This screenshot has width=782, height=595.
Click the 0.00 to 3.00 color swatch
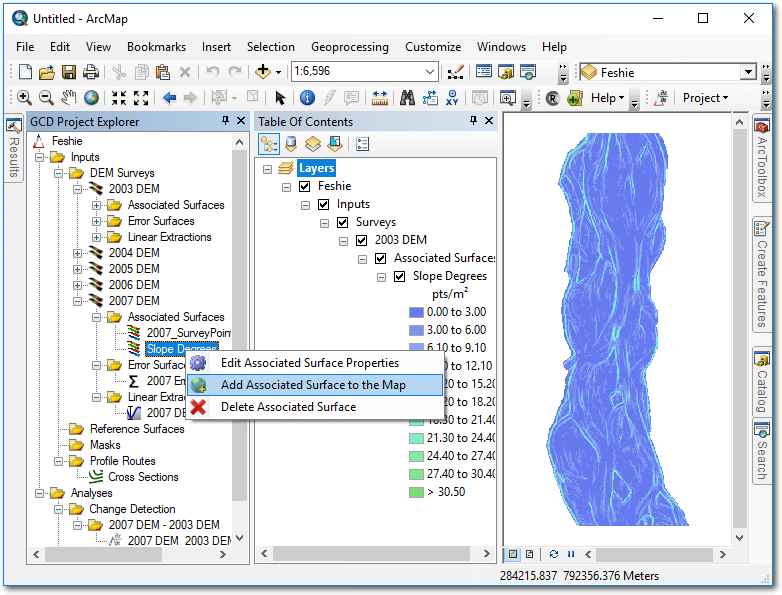tap(416, 313)
